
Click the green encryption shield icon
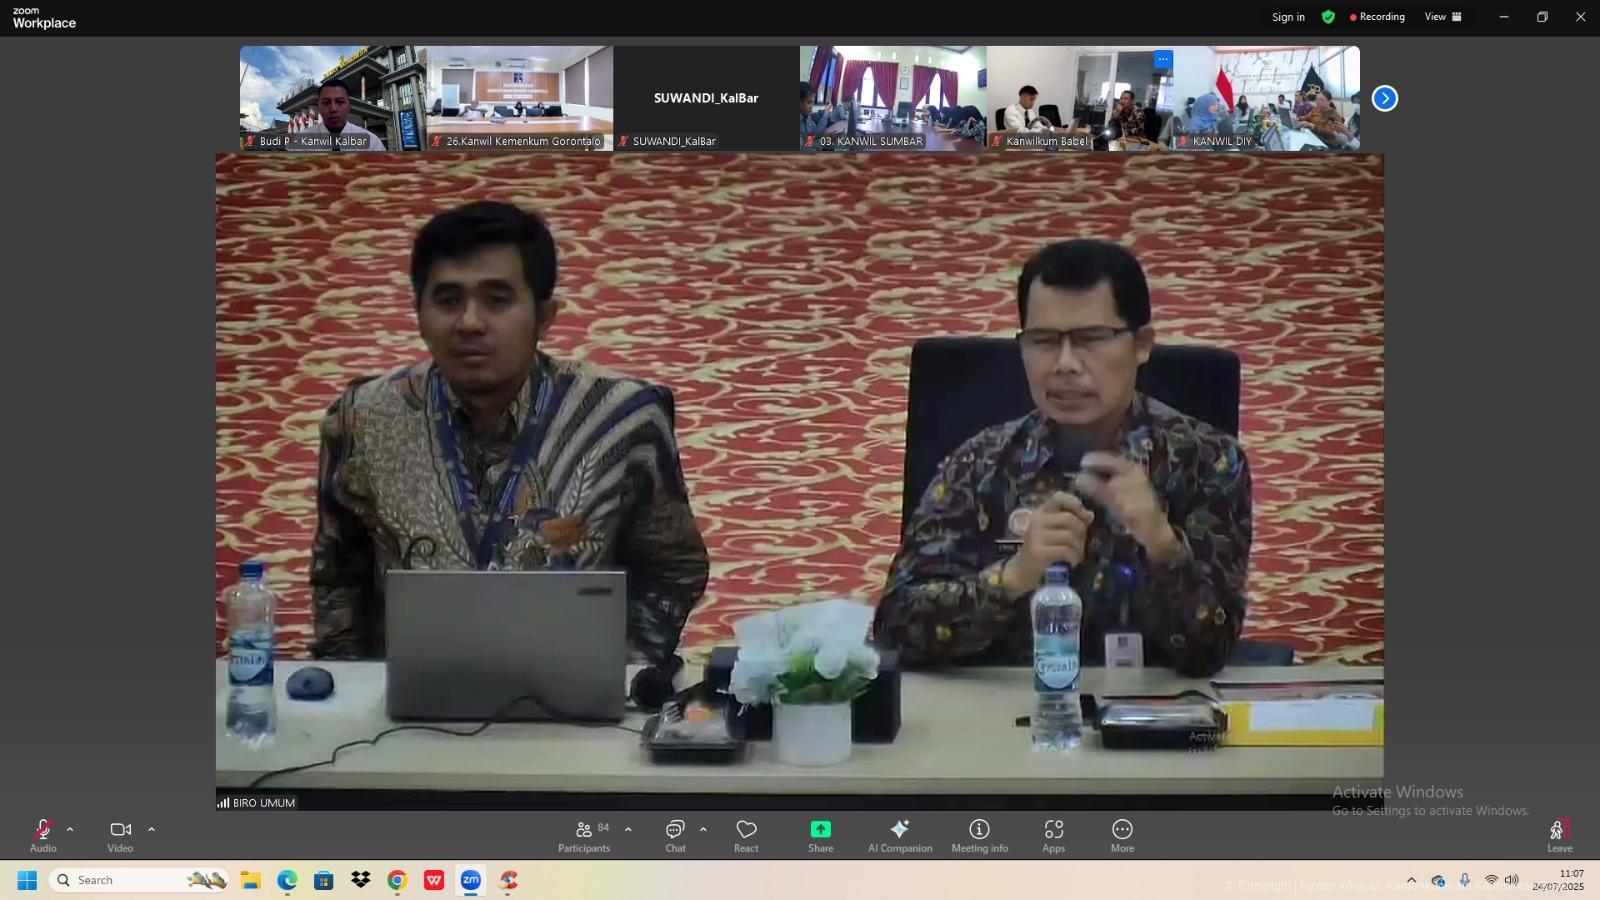tap(1328, 17)
